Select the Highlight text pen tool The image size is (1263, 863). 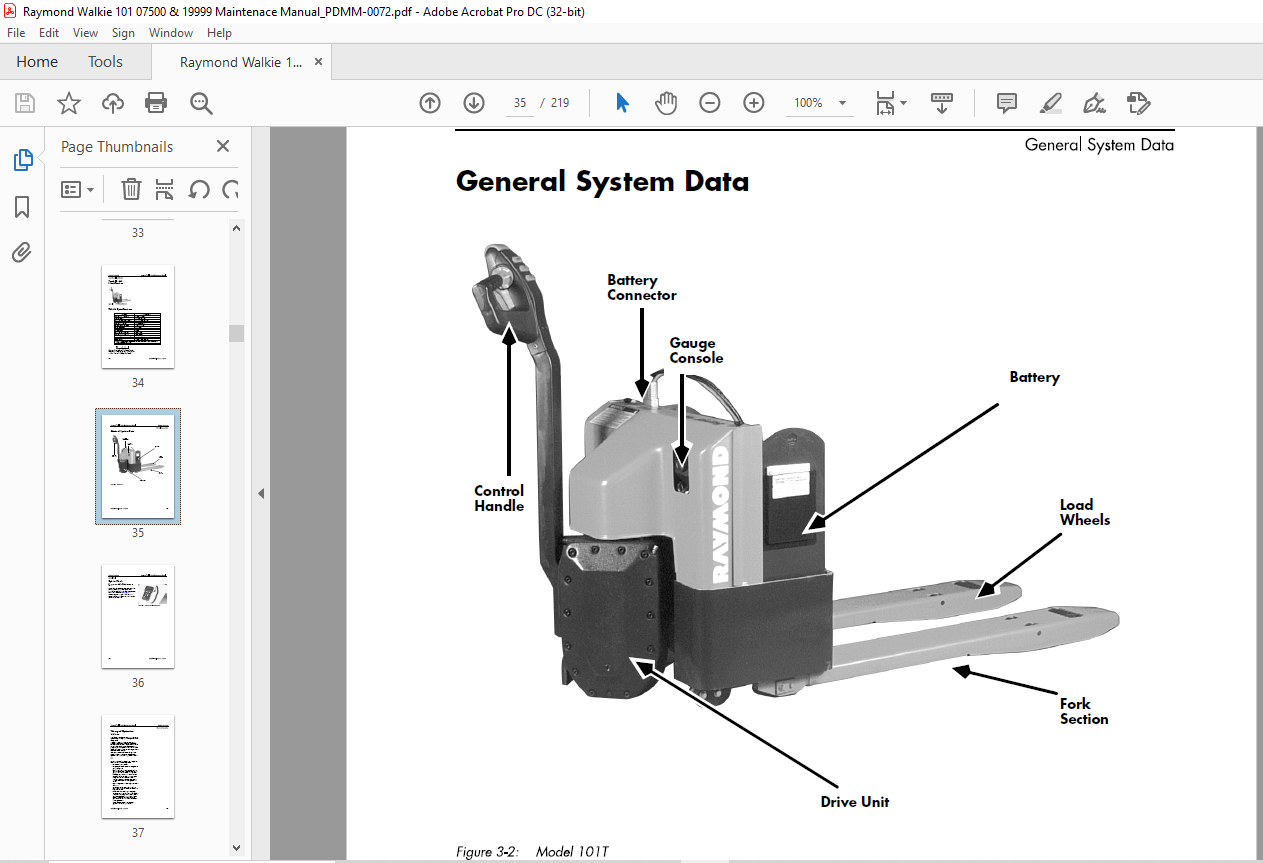tap(1050, 103)
